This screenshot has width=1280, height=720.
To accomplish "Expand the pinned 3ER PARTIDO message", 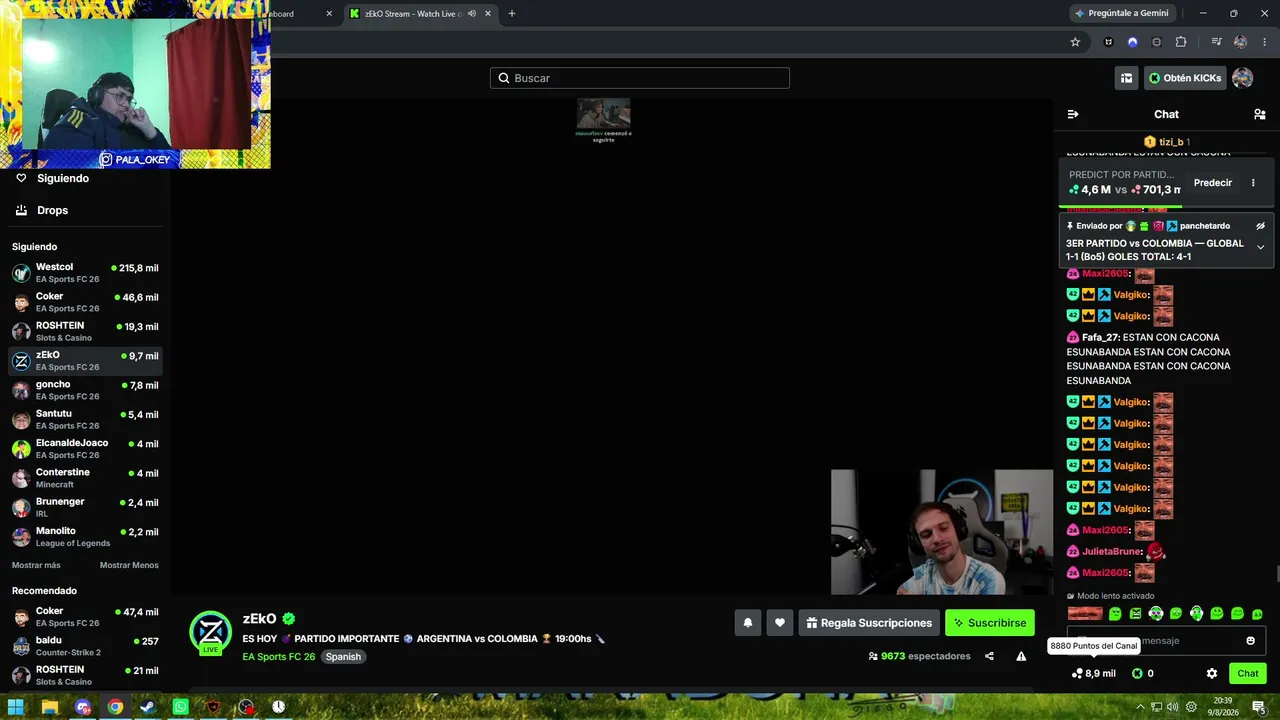I will (1261, 247).
